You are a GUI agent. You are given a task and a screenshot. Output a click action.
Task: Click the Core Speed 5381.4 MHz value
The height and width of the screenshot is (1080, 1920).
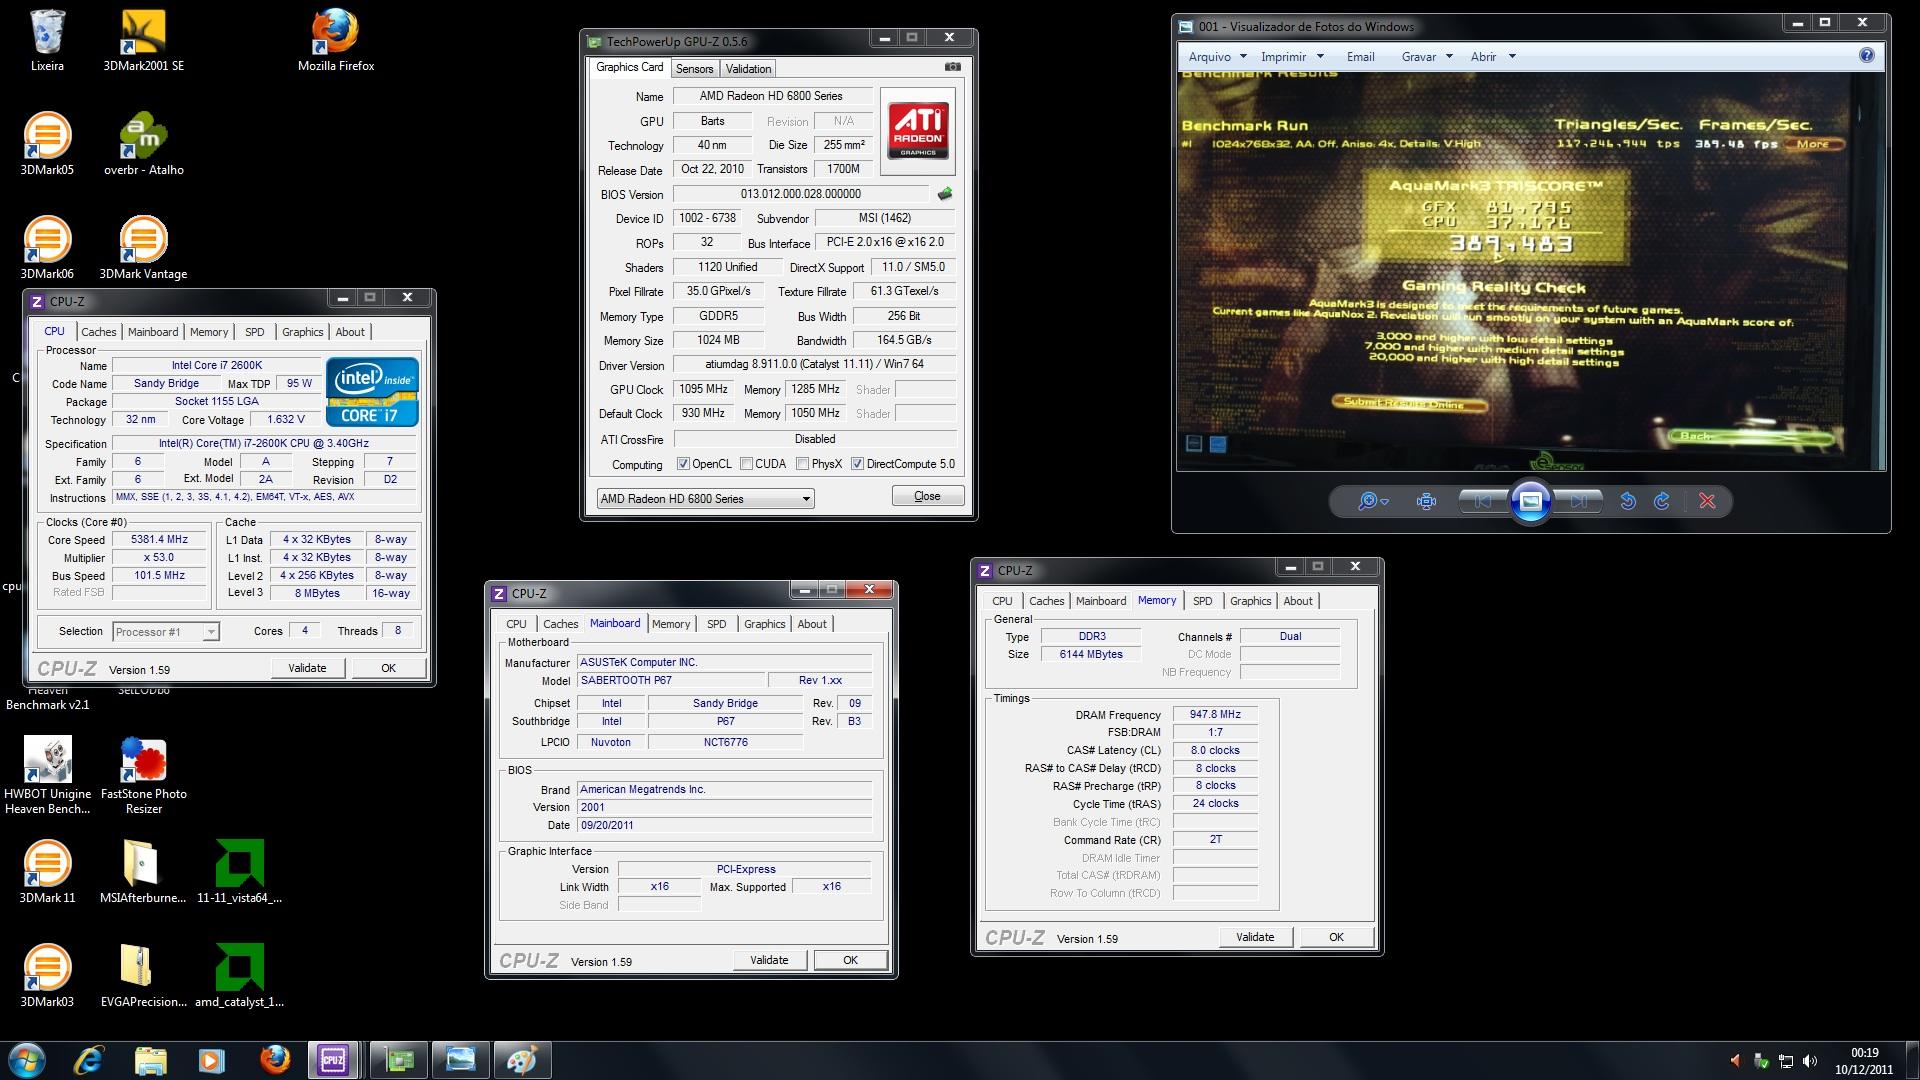coord(160,539)
